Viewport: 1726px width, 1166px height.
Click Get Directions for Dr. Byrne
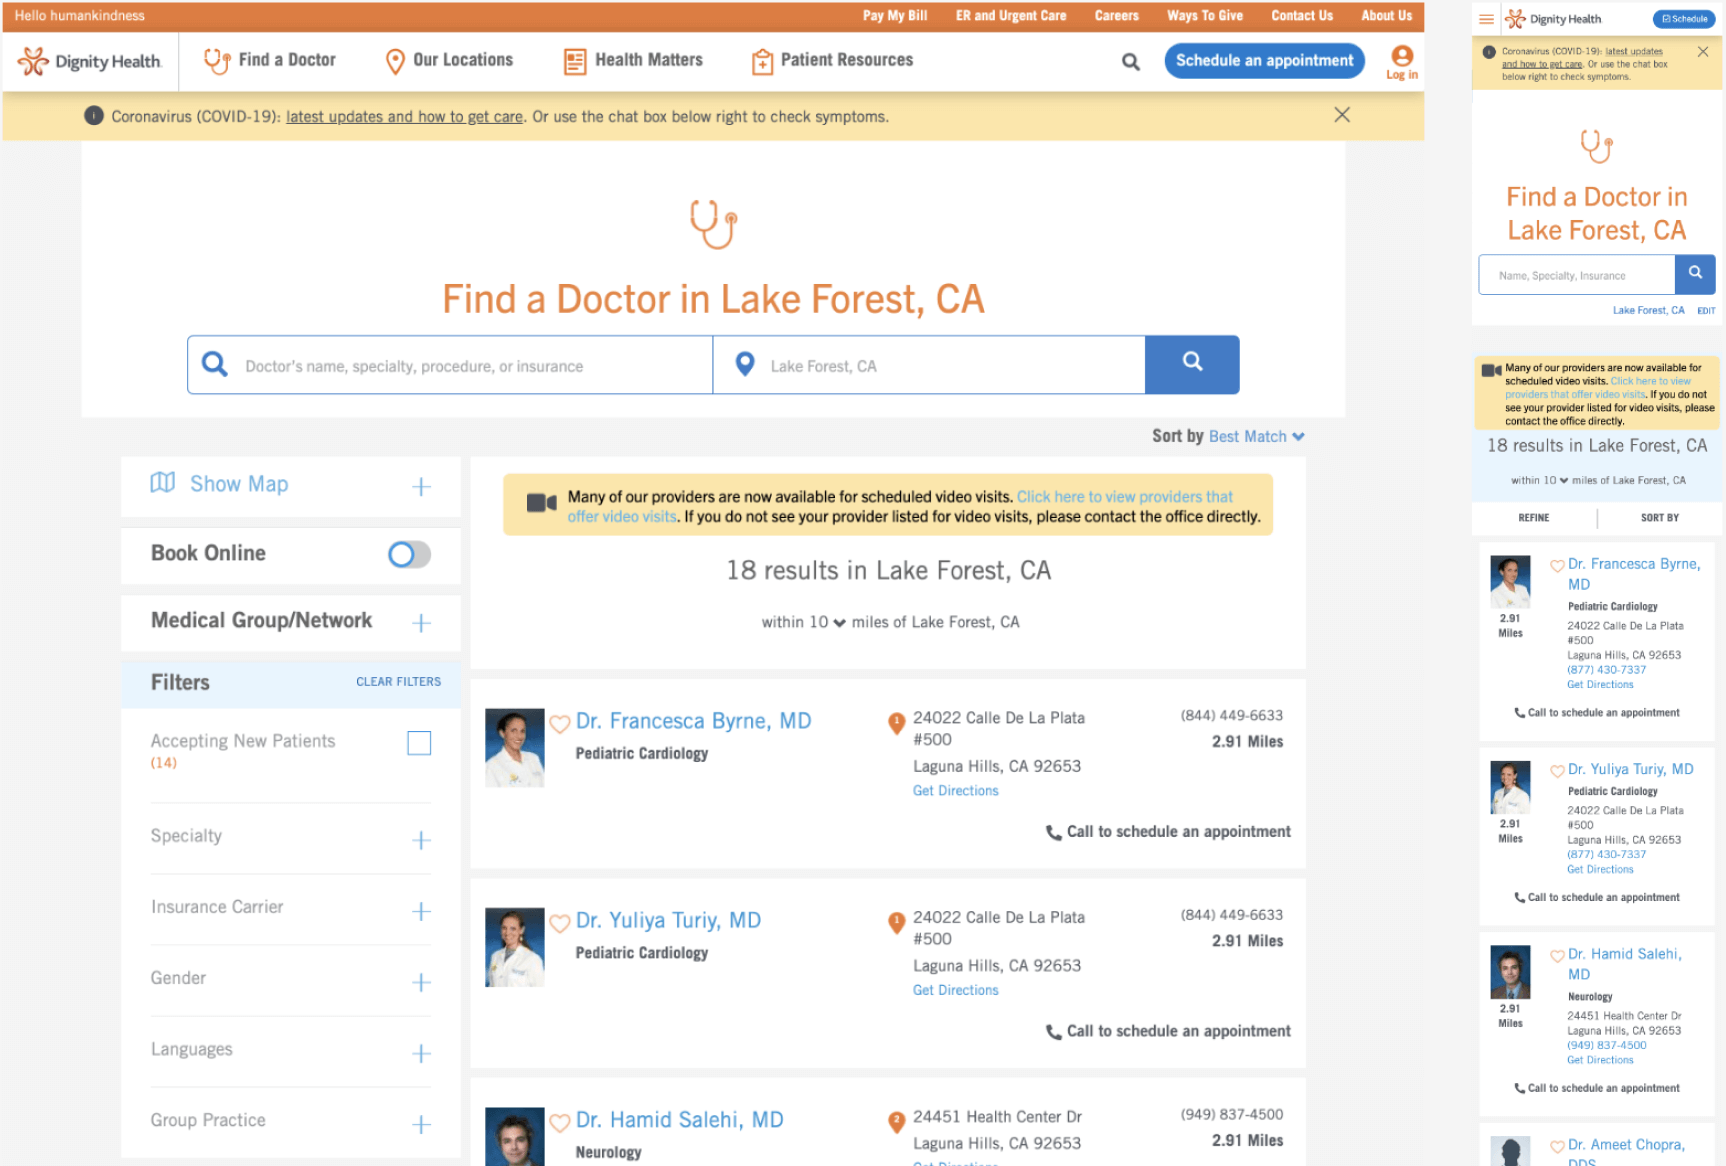pyautogui.click(x=955, y=791)
